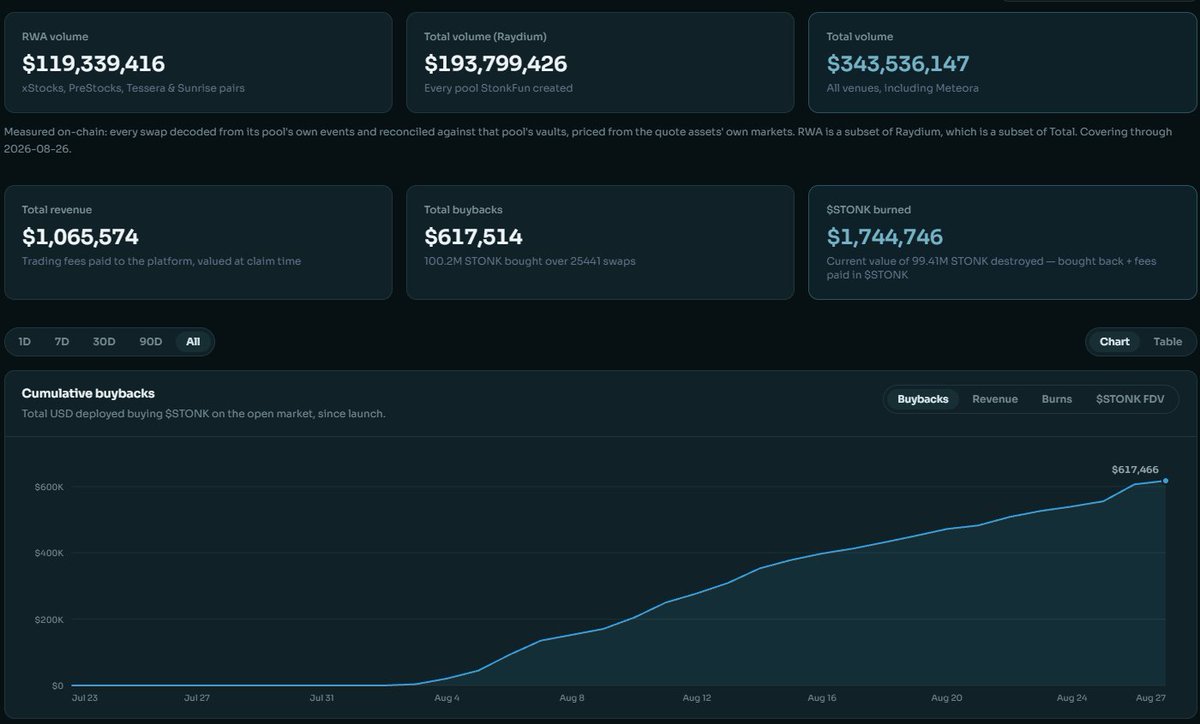The width and height of the screenshot is (1200, 724).
Task: Click the $600K y-axis label
Action: (51, 487)
